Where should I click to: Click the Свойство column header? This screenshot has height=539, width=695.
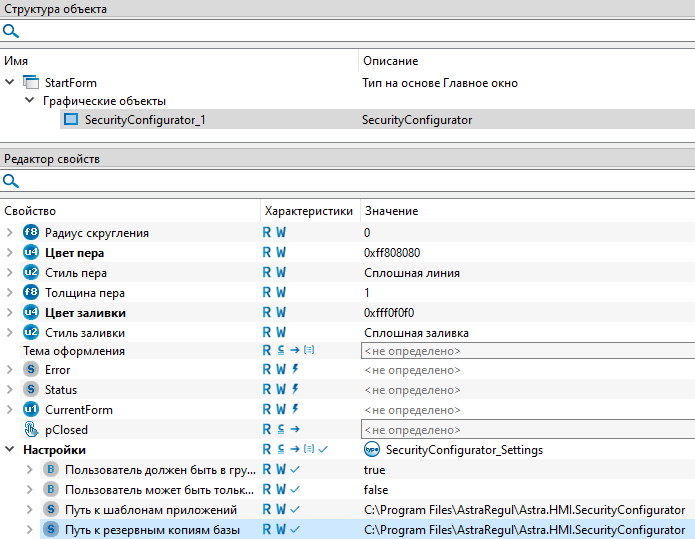tap(30, 211)
